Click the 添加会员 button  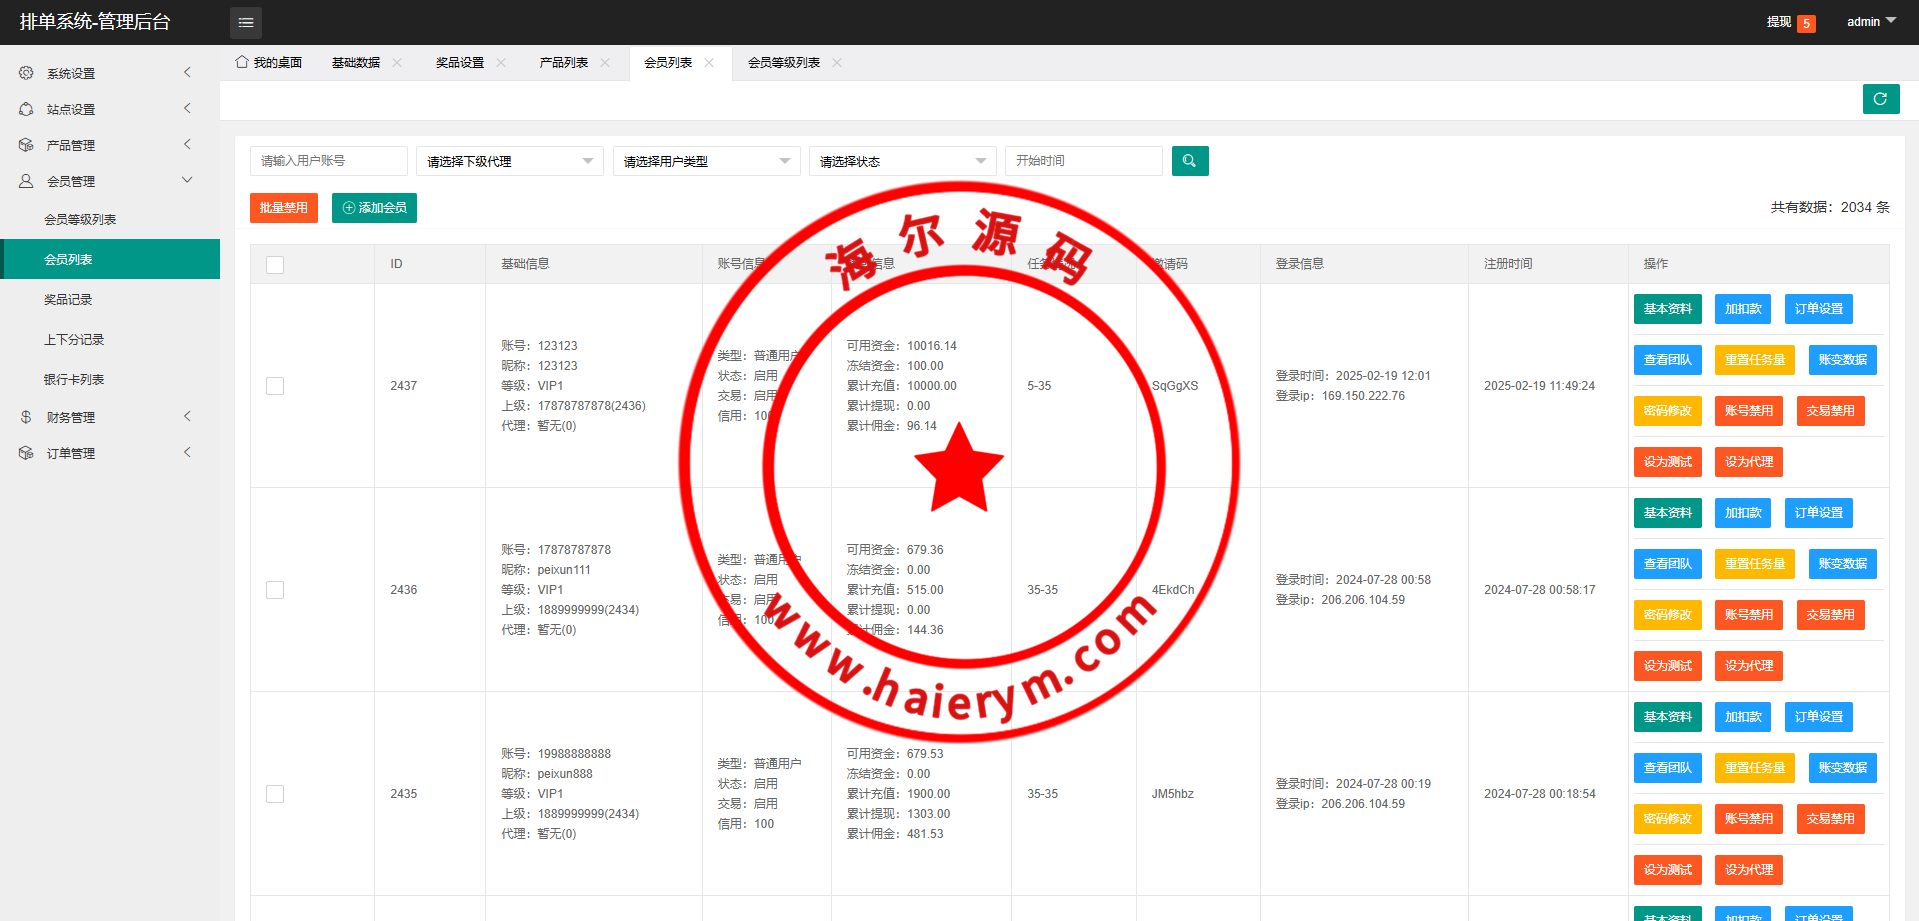click(x=374, y=208)
